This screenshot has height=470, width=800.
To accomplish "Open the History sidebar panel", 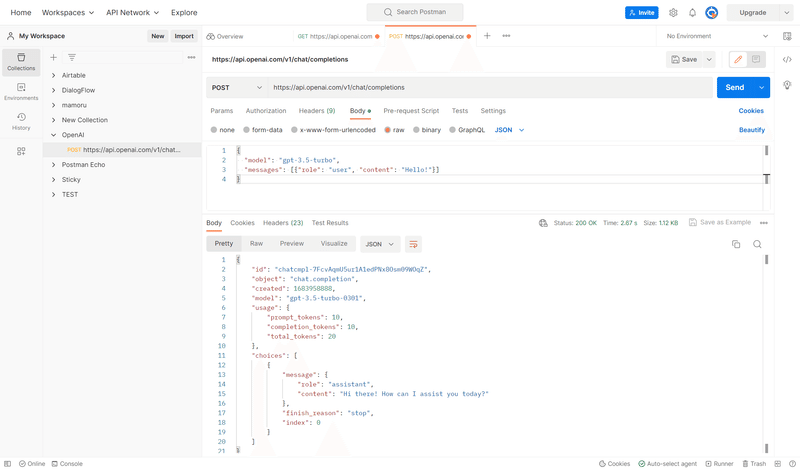I will 21,121.
